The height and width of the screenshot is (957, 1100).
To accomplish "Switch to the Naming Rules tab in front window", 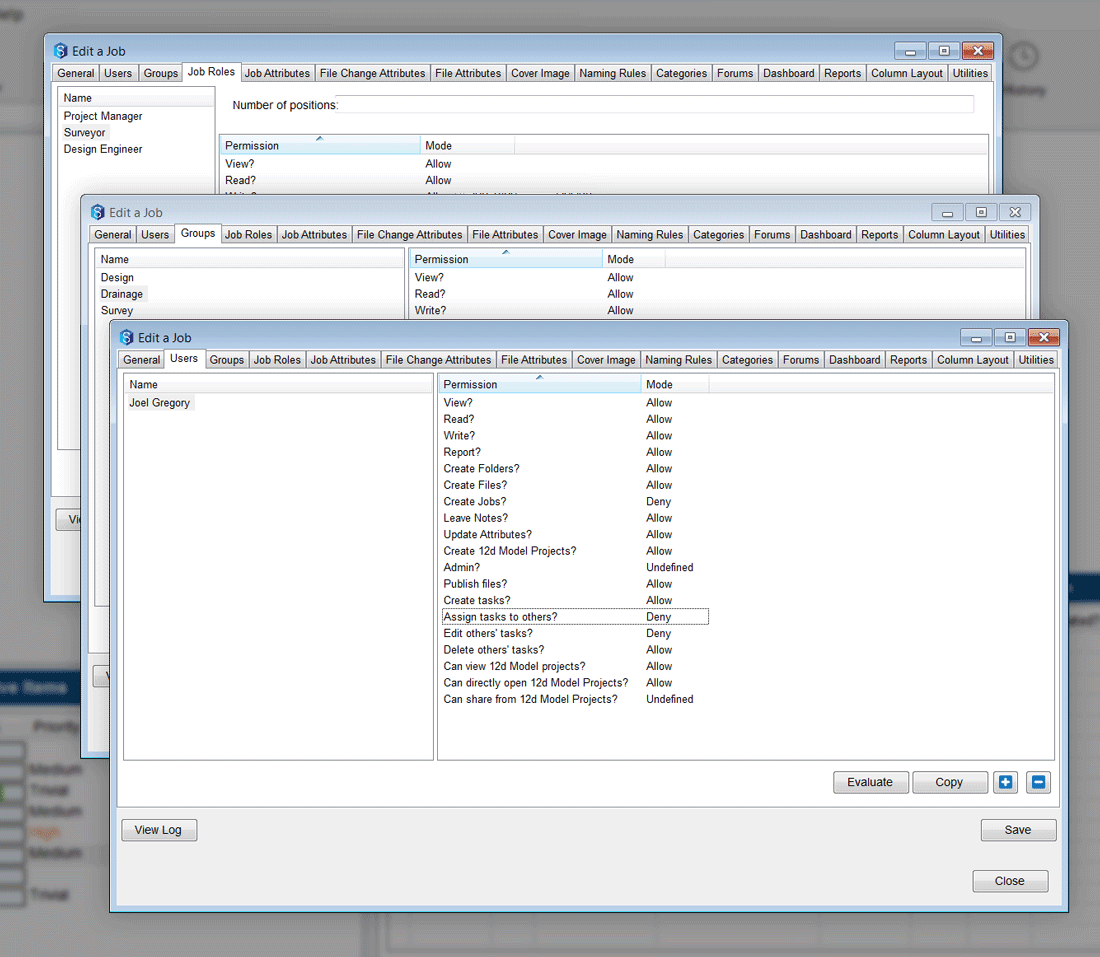I will pyautogui.click(x=678, y=360).
